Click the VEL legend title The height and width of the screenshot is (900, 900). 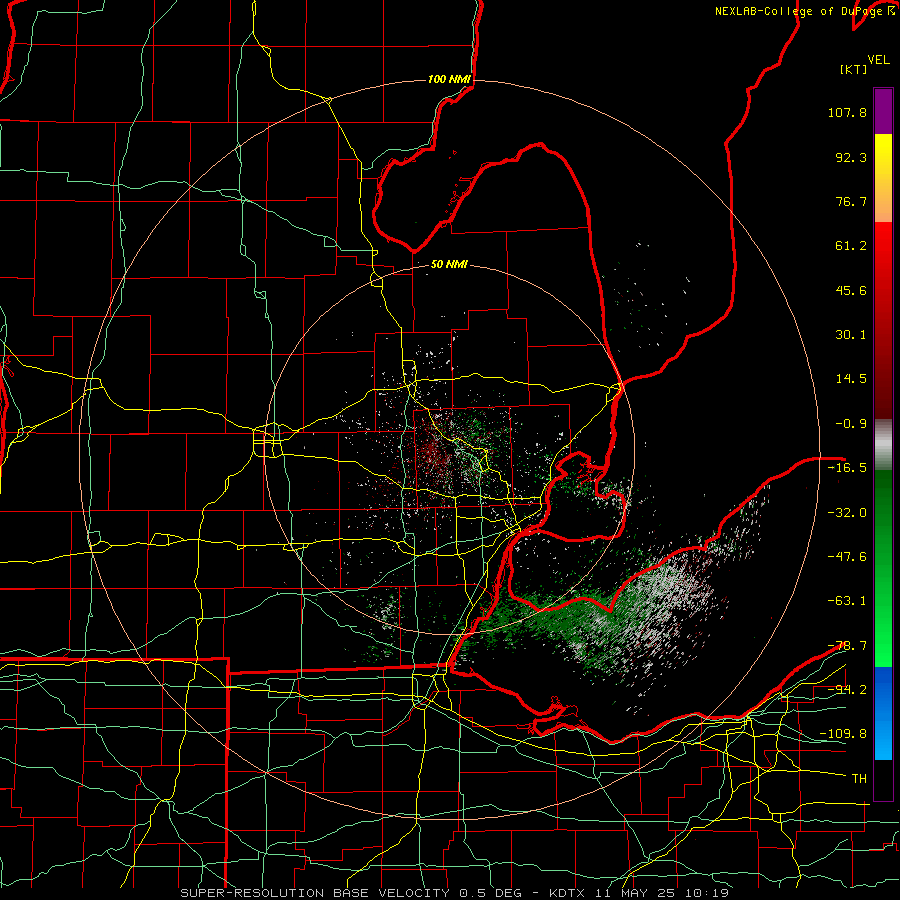(x=878, y=60)
